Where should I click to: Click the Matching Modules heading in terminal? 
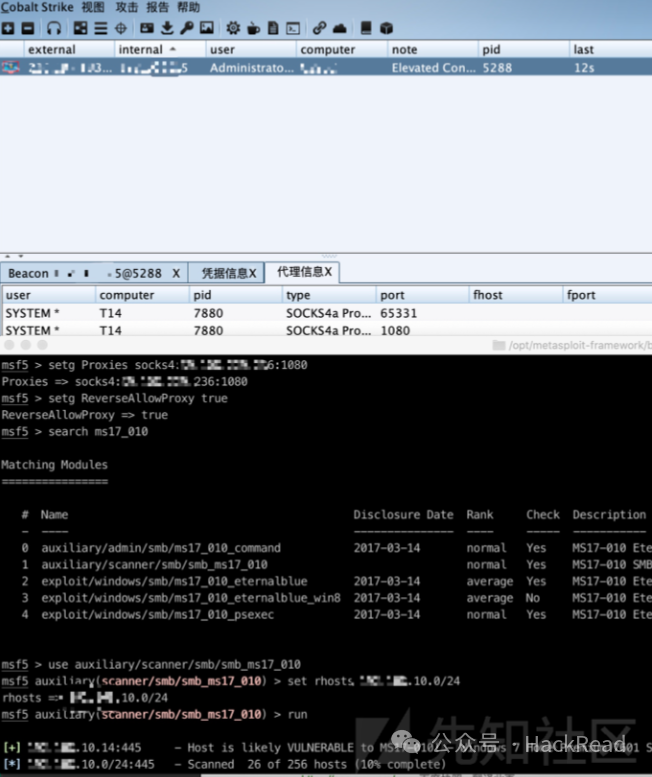(x=54, y=465)
